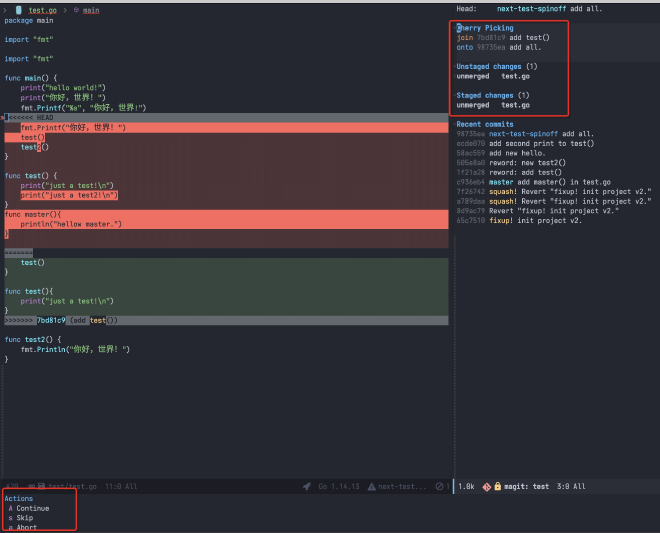Click the warning icon beside next-test branch
Screen dimensions: 660x533
(x=371, y=486)
